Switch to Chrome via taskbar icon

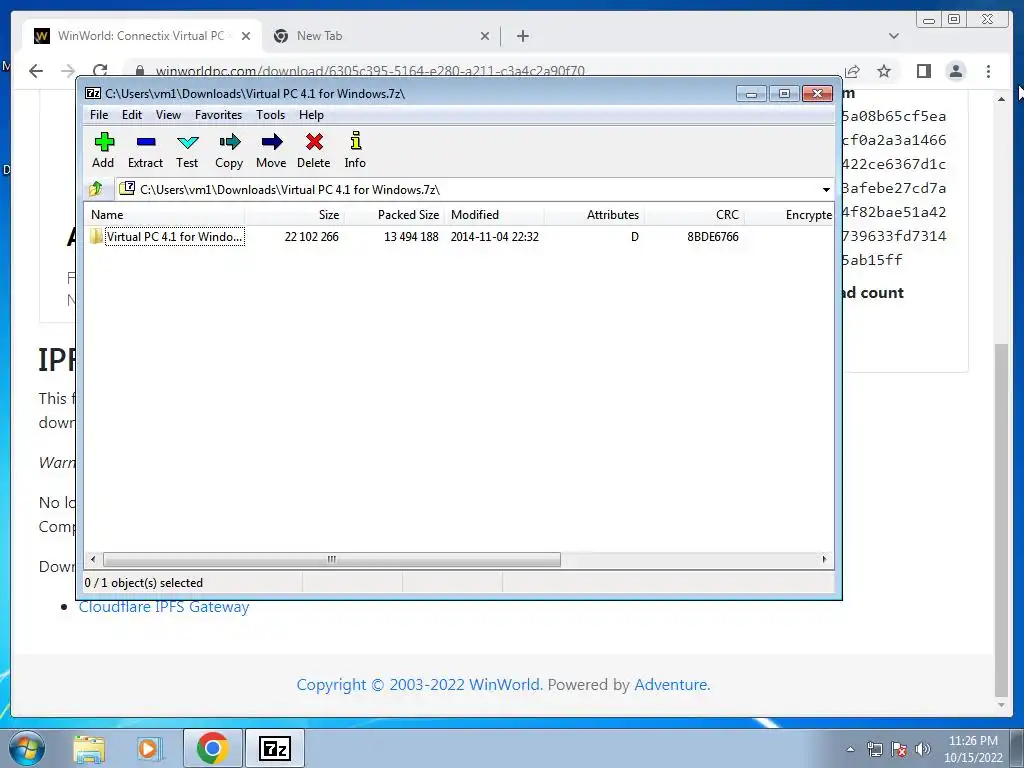click(212, 748)
